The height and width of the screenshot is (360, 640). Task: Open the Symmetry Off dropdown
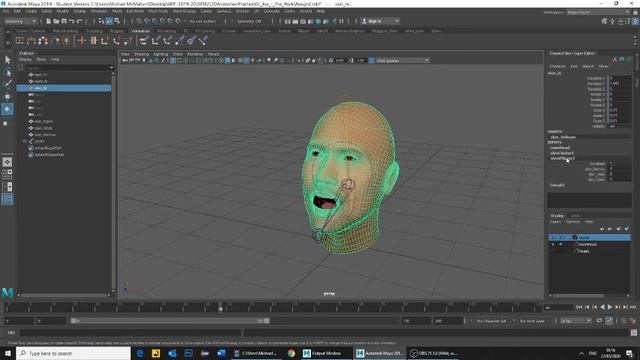coord(249,21)
